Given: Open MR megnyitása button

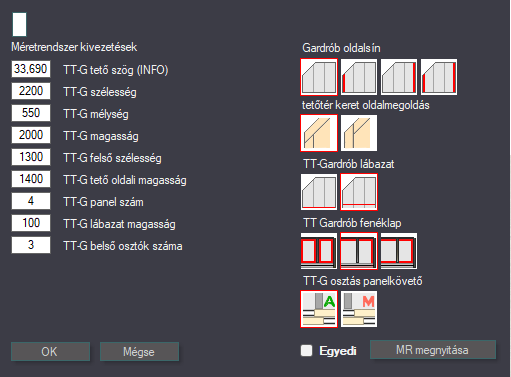Looking at the screenshot, I should (x=433, y=350).
